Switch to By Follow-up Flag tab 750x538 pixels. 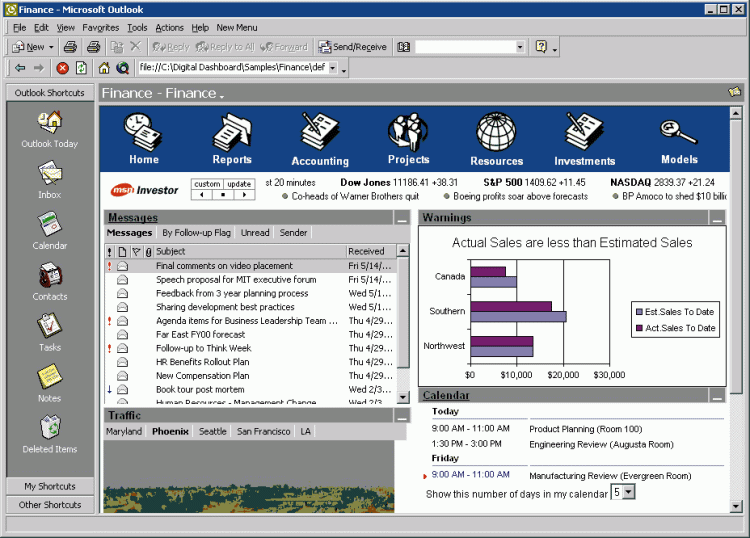[x=196, y=233]
